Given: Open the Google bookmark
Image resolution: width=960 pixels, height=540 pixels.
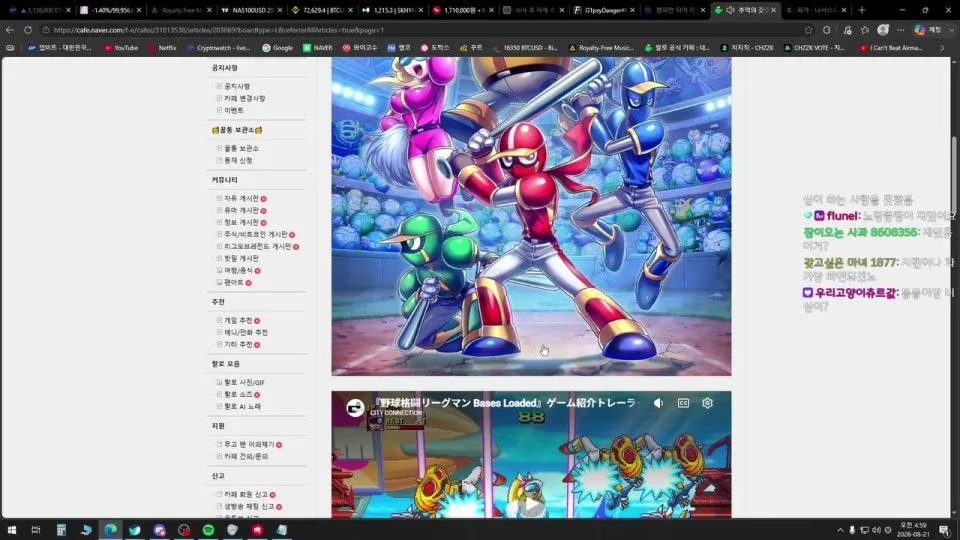Looking at the screenshot, I should pyautogui.click(x=277, y=47).
